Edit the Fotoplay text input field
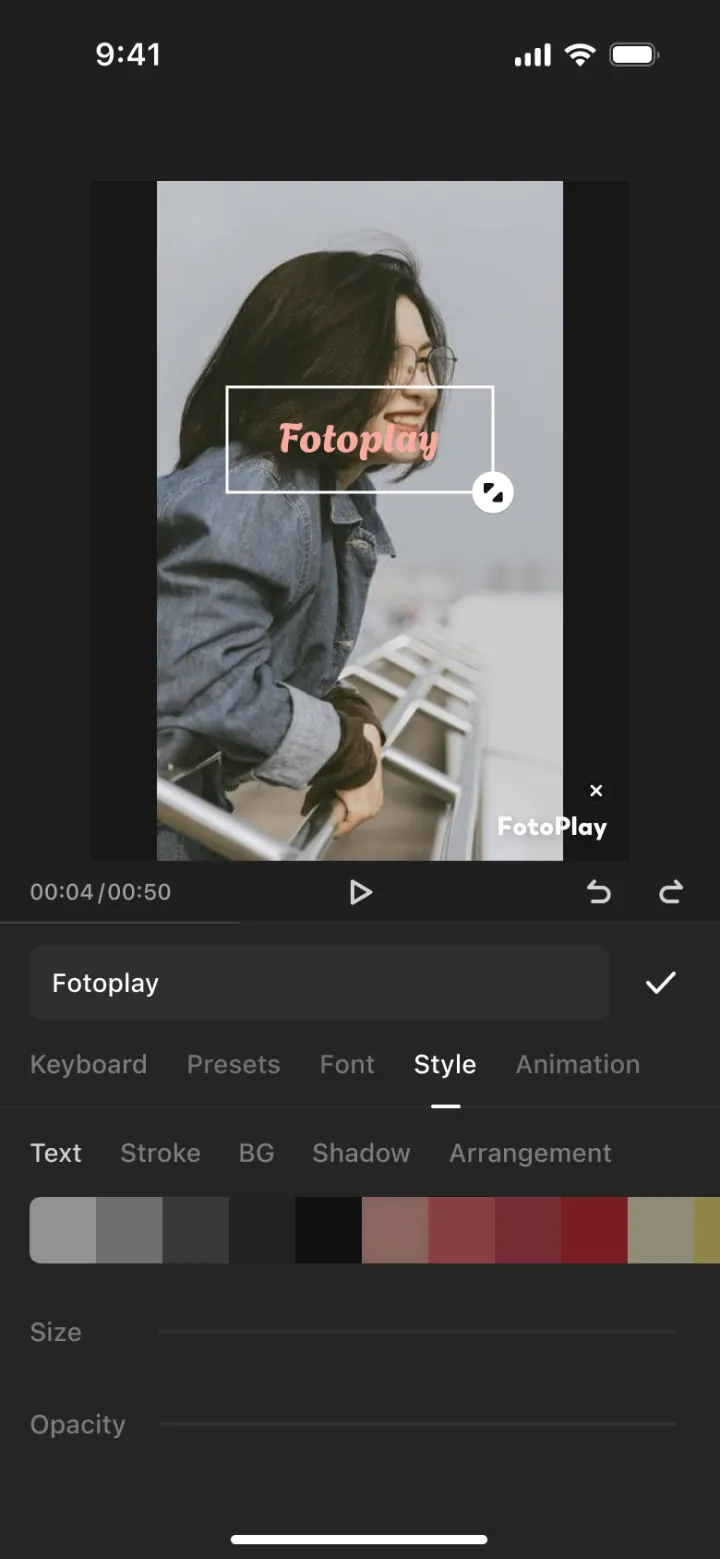The width and height of the screenshot is (720, 1559). pyautogui.click(x=319, y=983)
